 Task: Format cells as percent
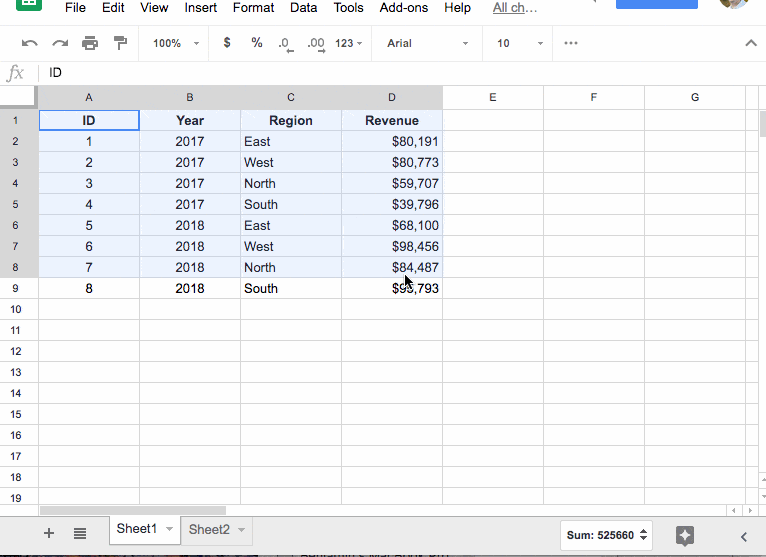[257, 43]
